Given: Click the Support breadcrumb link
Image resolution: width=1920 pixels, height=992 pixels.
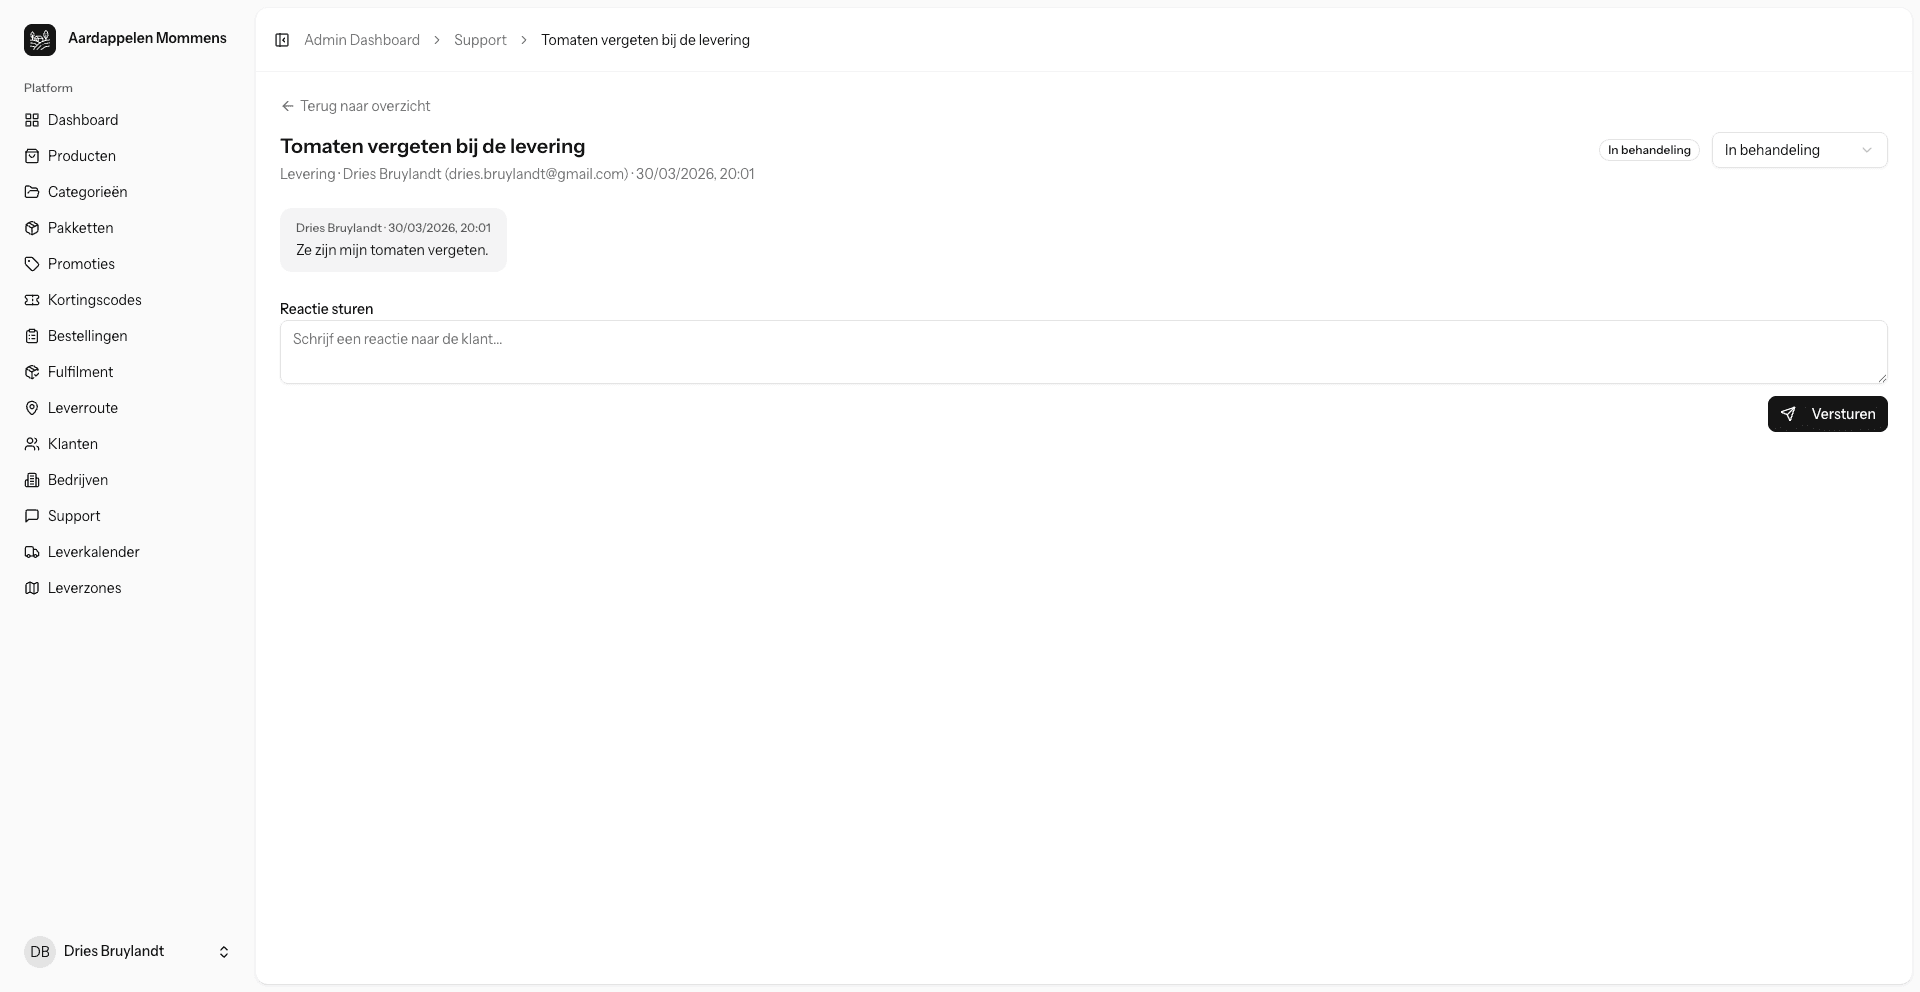Looking at the screenshot, I should [x=480, y=40].
